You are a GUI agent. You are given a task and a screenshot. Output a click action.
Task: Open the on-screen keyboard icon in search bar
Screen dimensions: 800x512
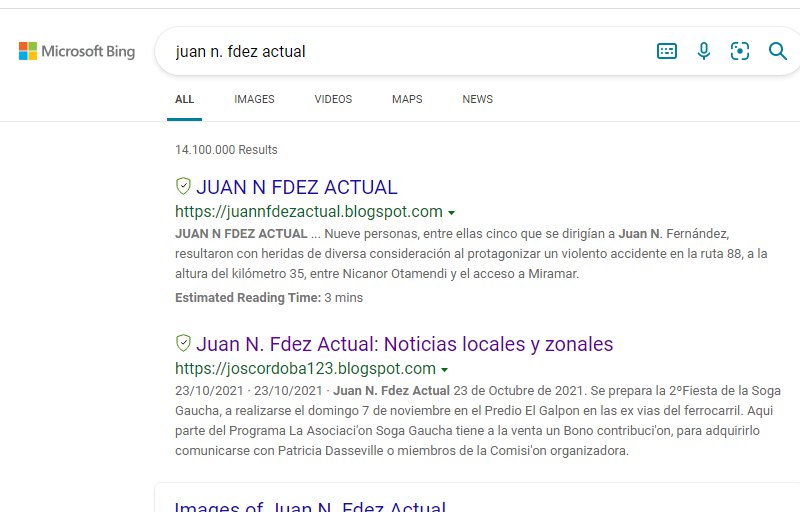[x=667, y=51]
